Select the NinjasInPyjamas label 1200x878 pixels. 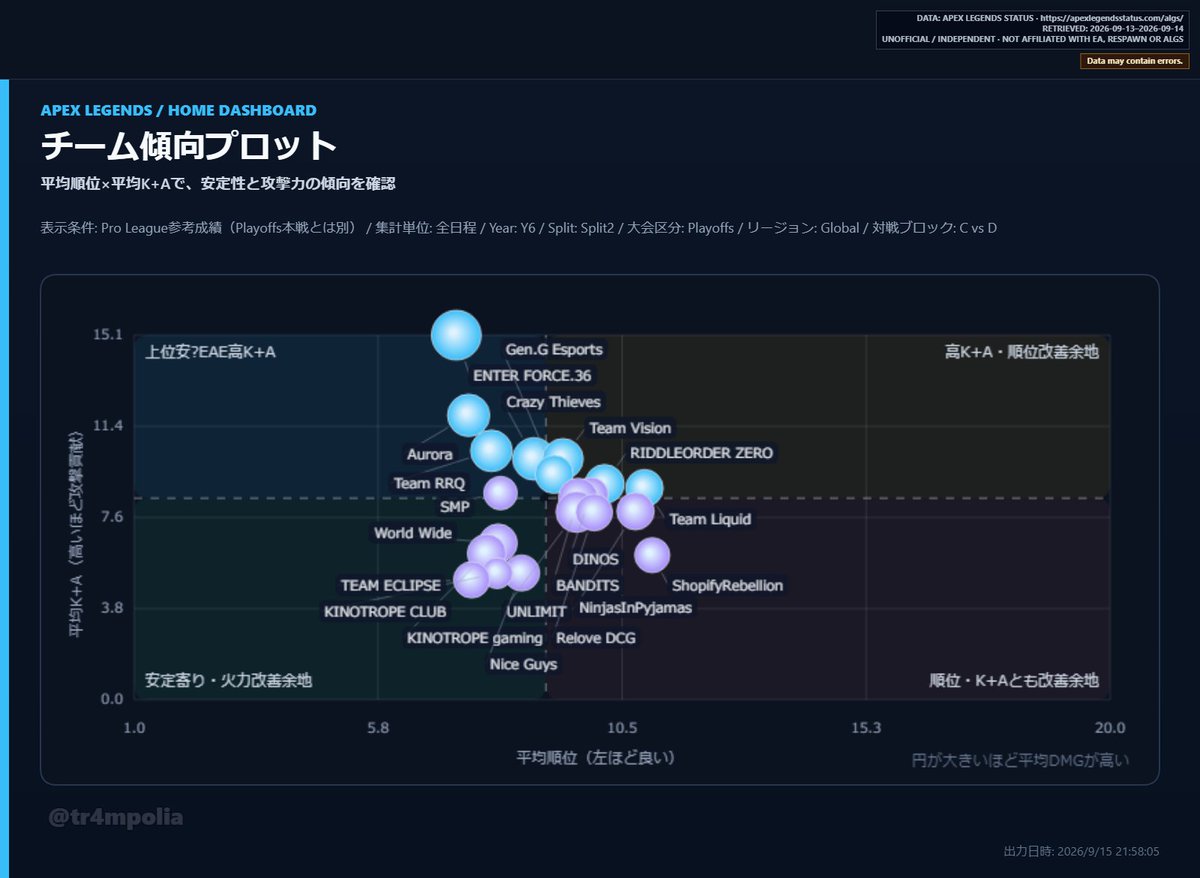pyautogui.click(x=636, y=608)
